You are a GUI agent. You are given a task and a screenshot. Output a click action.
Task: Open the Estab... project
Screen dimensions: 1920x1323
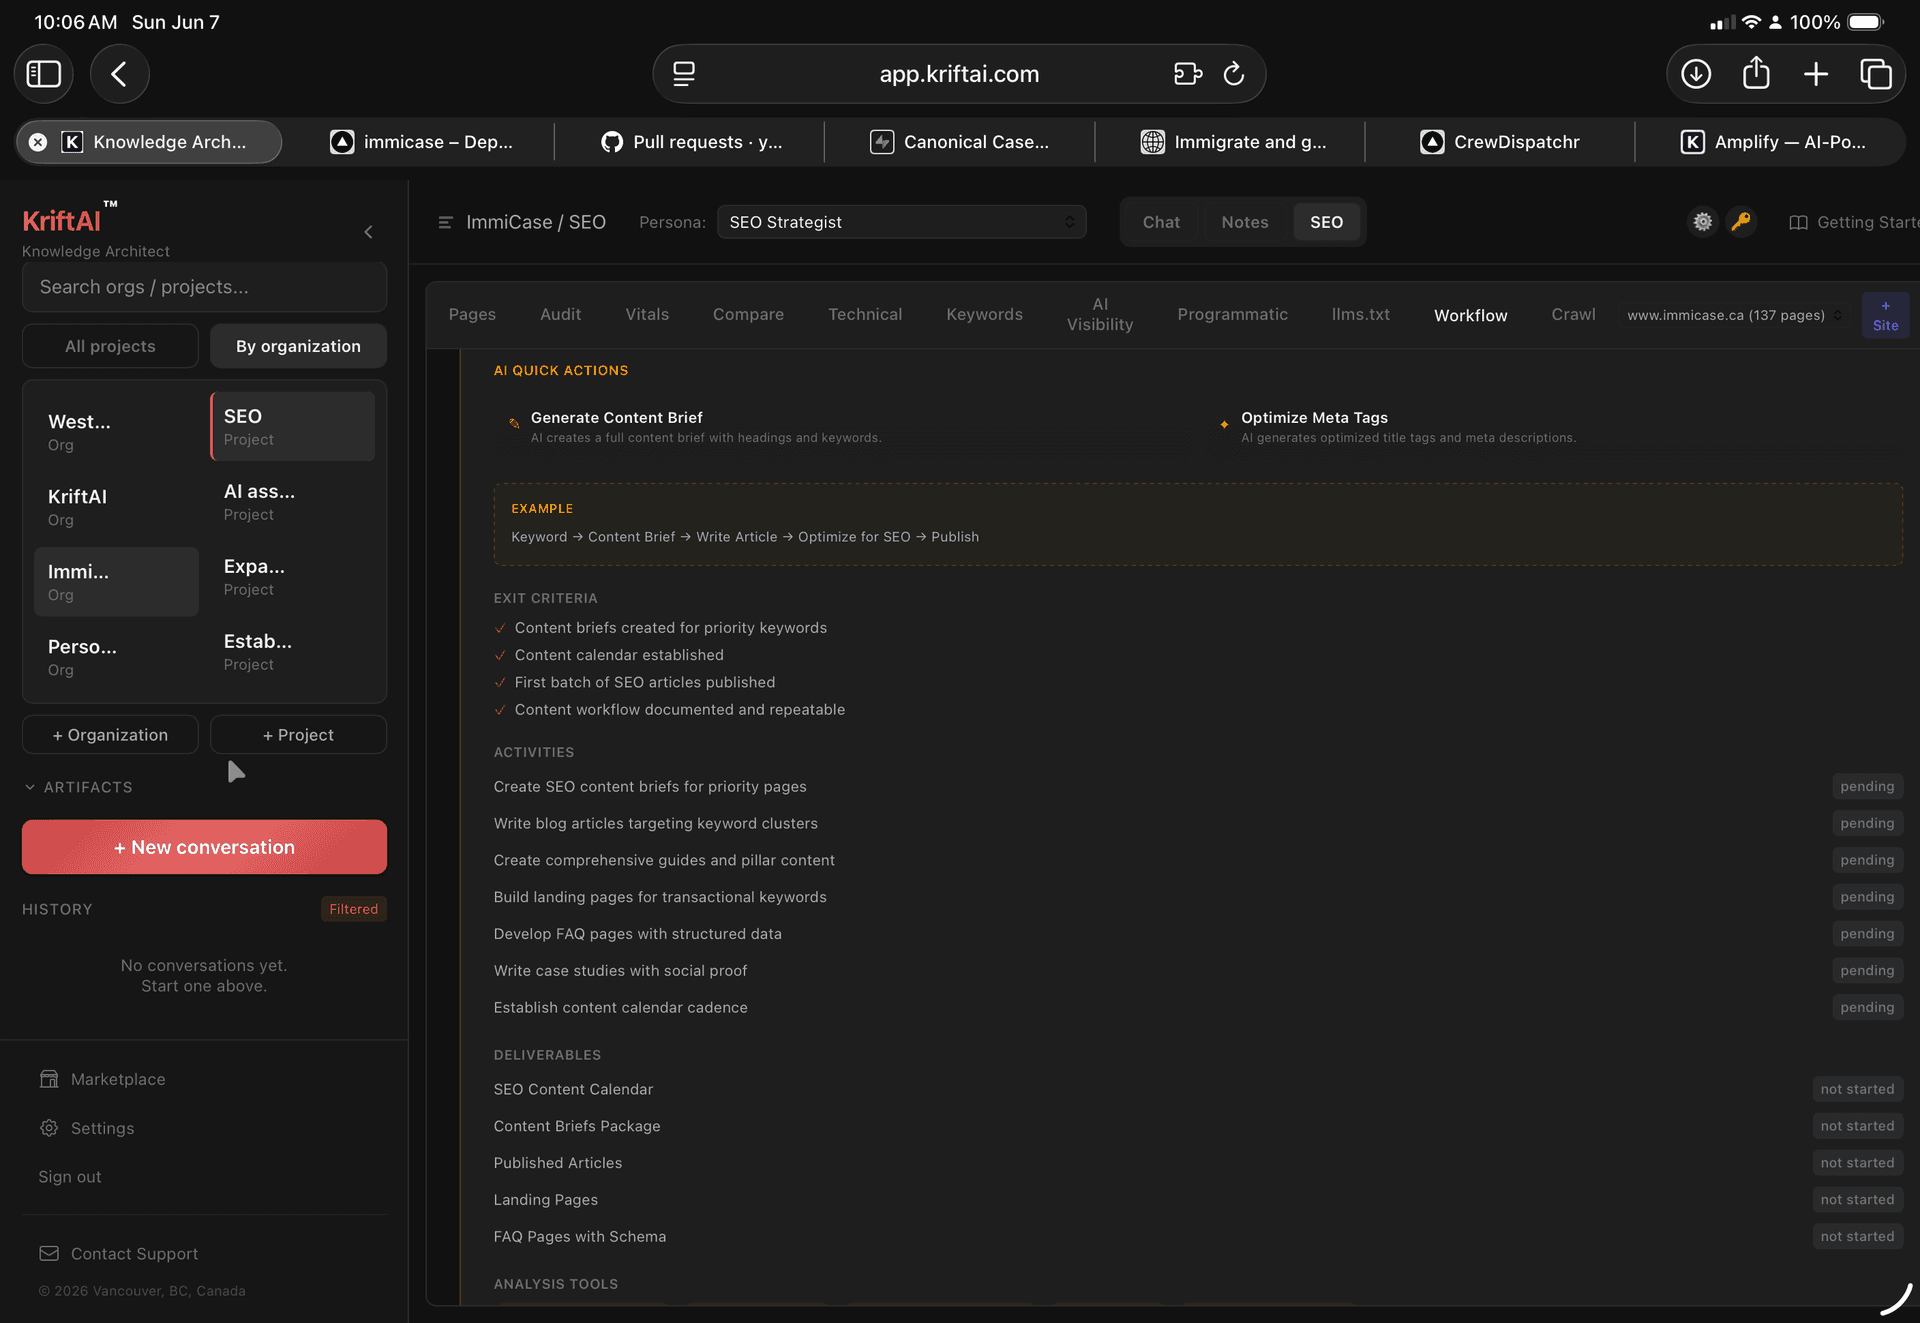[x=292, y=651]
